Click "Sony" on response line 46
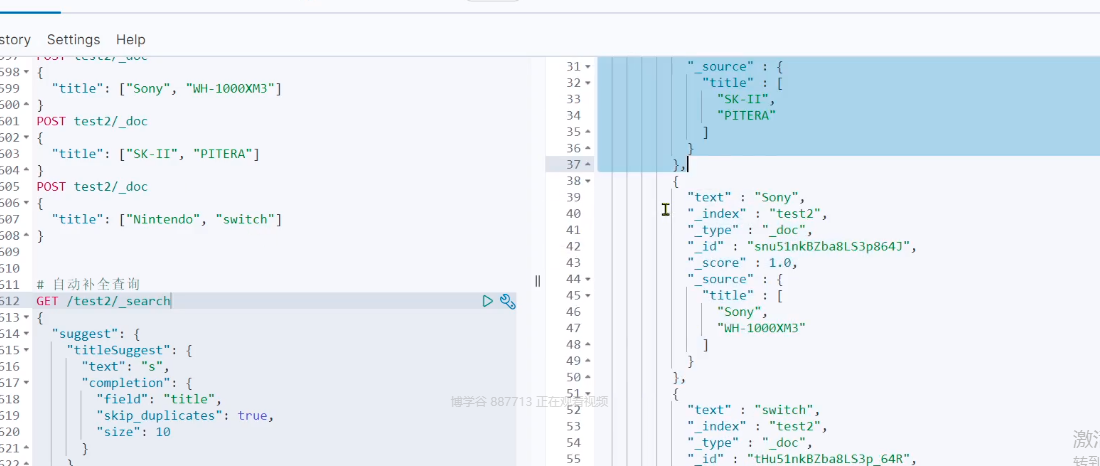The height and width of the screenshot is (466, 1100). [743, 312]
